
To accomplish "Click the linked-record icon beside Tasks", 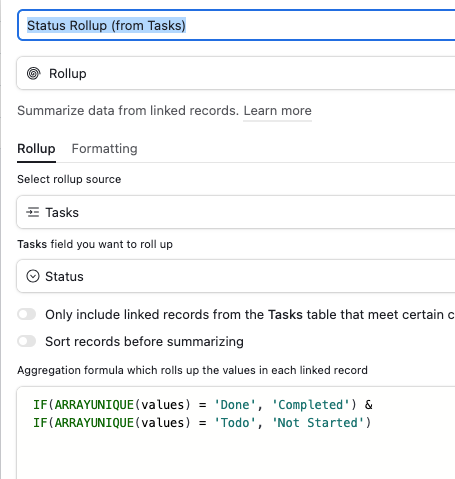I will tap(33, 212).
